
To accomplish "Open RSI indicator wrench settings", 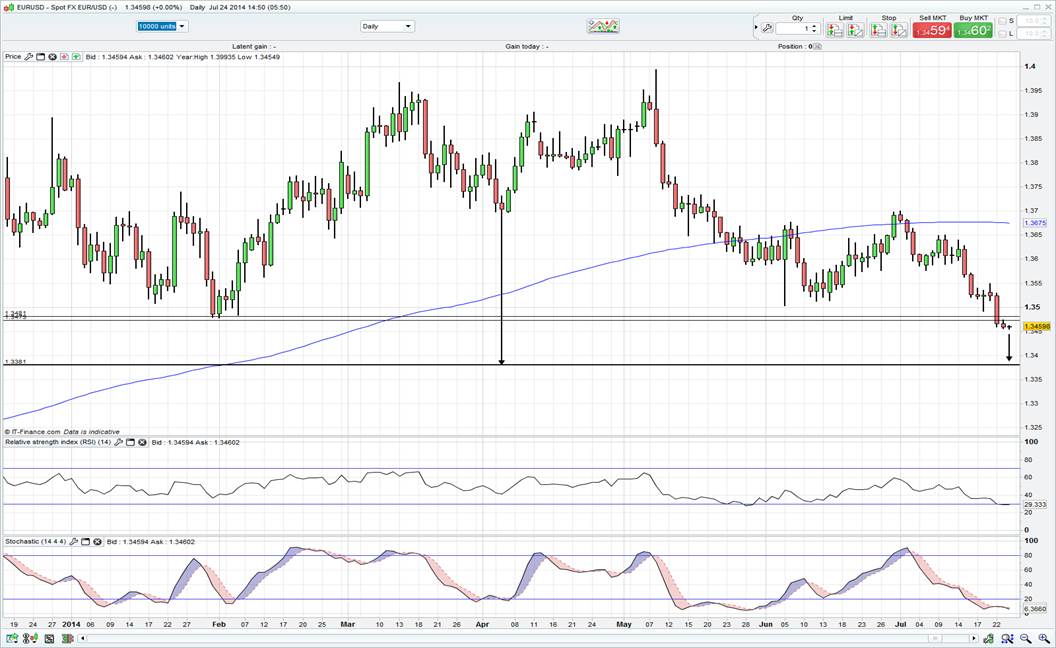I will (120, 441).
